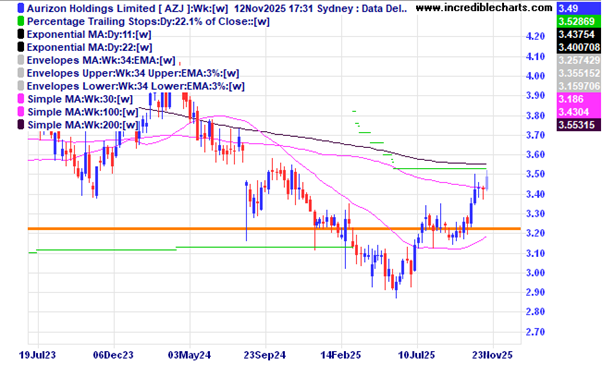Select the Envelopes Upper:Wk:34 legend label
The height and width of the screenshot is (365, 602).
(133, 73)
